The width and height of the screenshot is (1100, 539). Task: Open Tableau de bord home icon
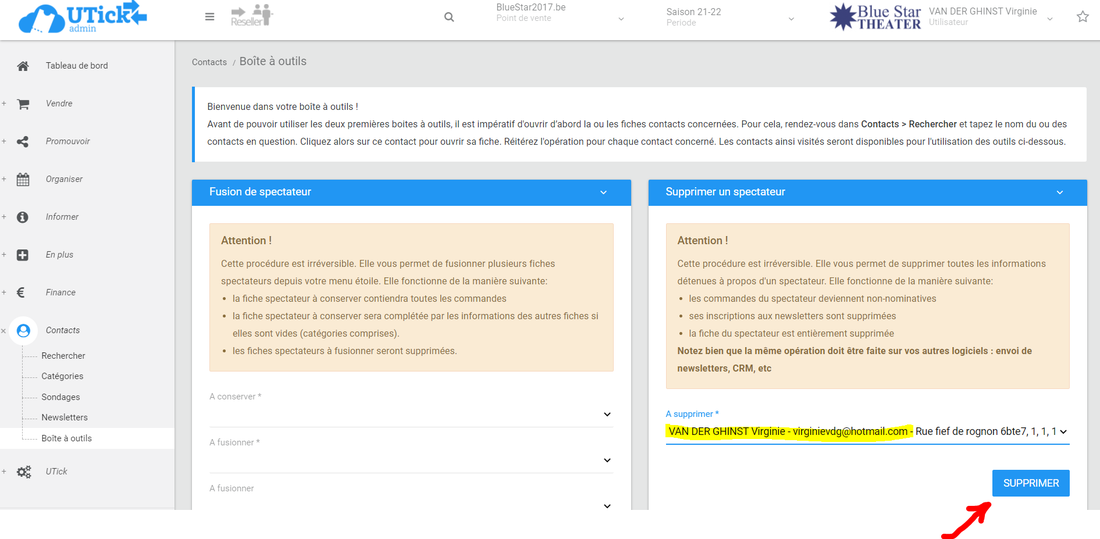pos(23,66)
